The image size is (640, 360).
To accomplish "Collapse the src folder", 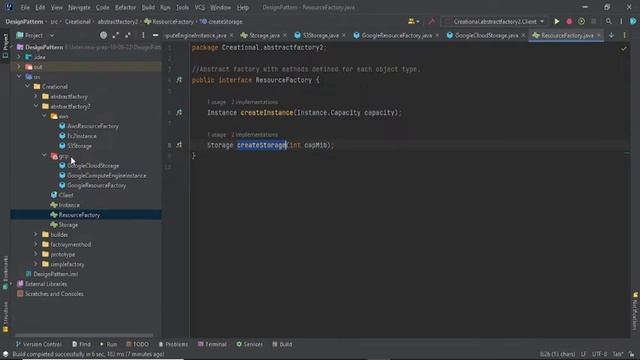I will [19, 77].
